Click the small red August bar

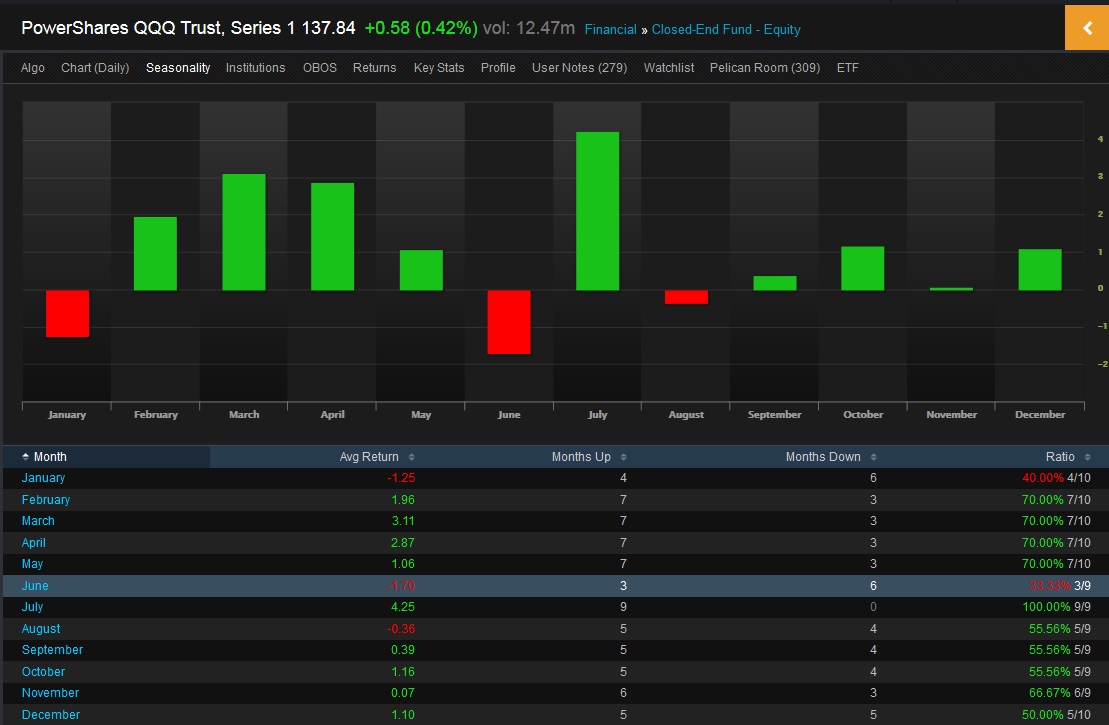coord(686,297)
